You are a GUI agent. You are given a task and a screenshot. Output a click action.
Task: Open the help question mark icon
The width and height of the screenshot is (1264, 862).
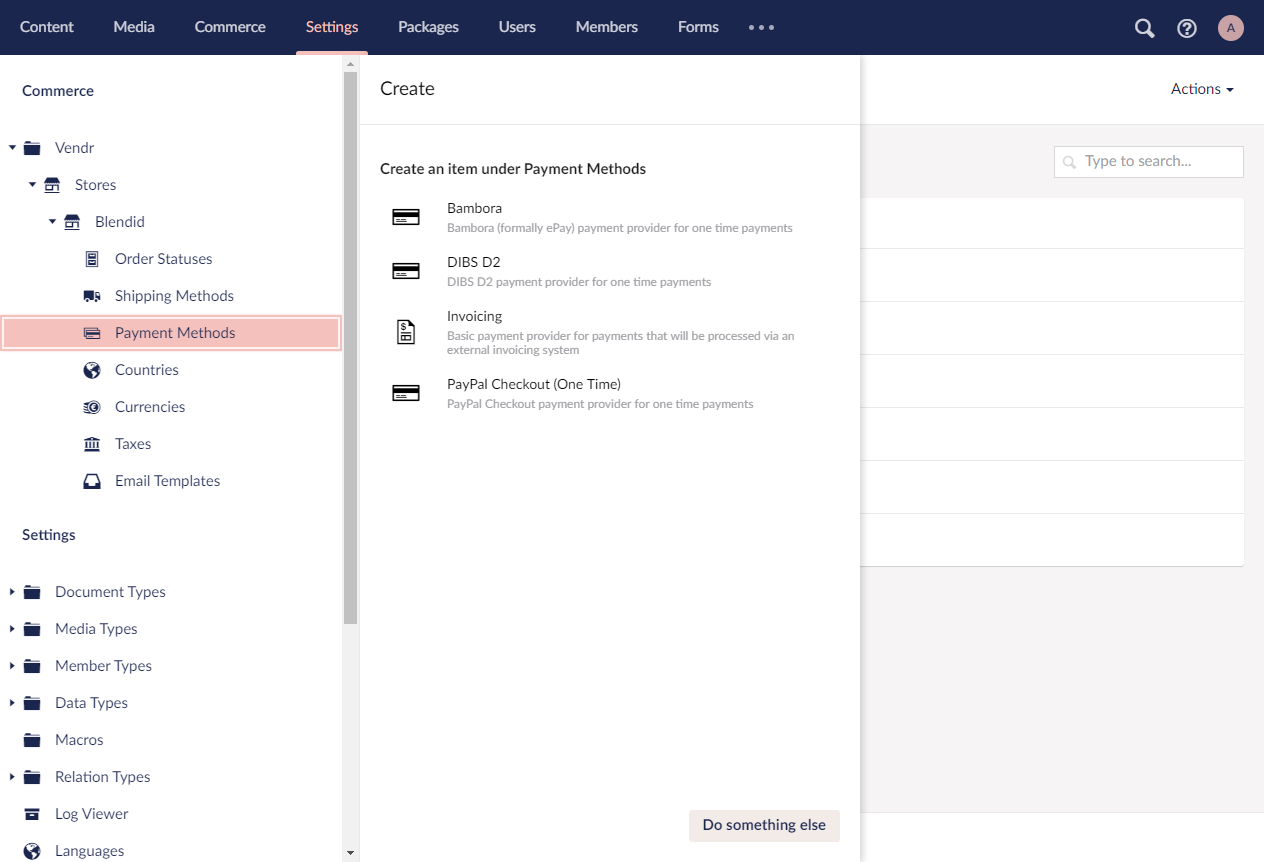[x=1187, y=28]
